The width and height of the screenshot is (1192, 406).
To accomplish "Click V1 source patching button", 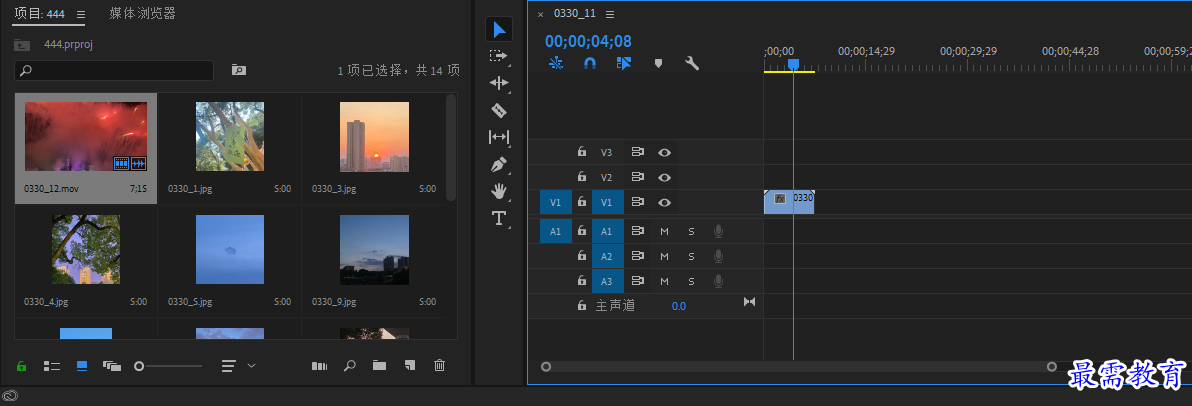I will [556, 202].
